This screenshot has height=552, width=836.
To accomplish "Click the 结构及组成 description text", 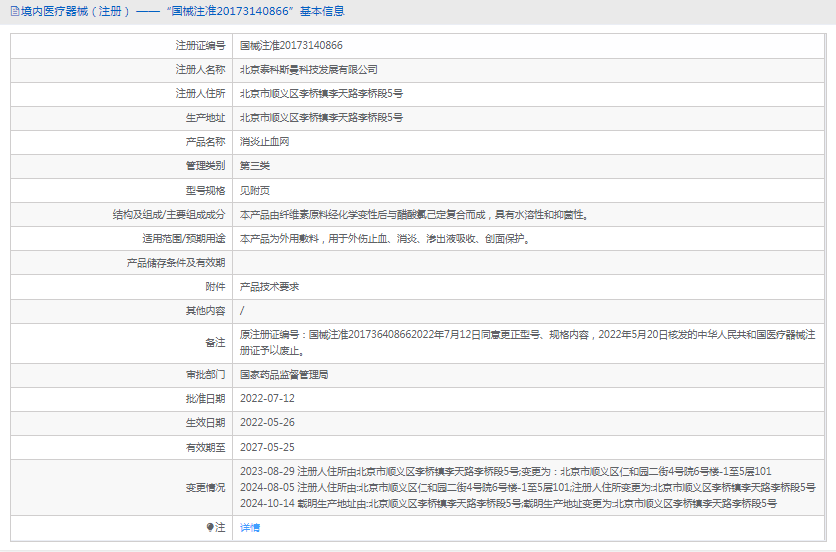I will click(414, 214).
